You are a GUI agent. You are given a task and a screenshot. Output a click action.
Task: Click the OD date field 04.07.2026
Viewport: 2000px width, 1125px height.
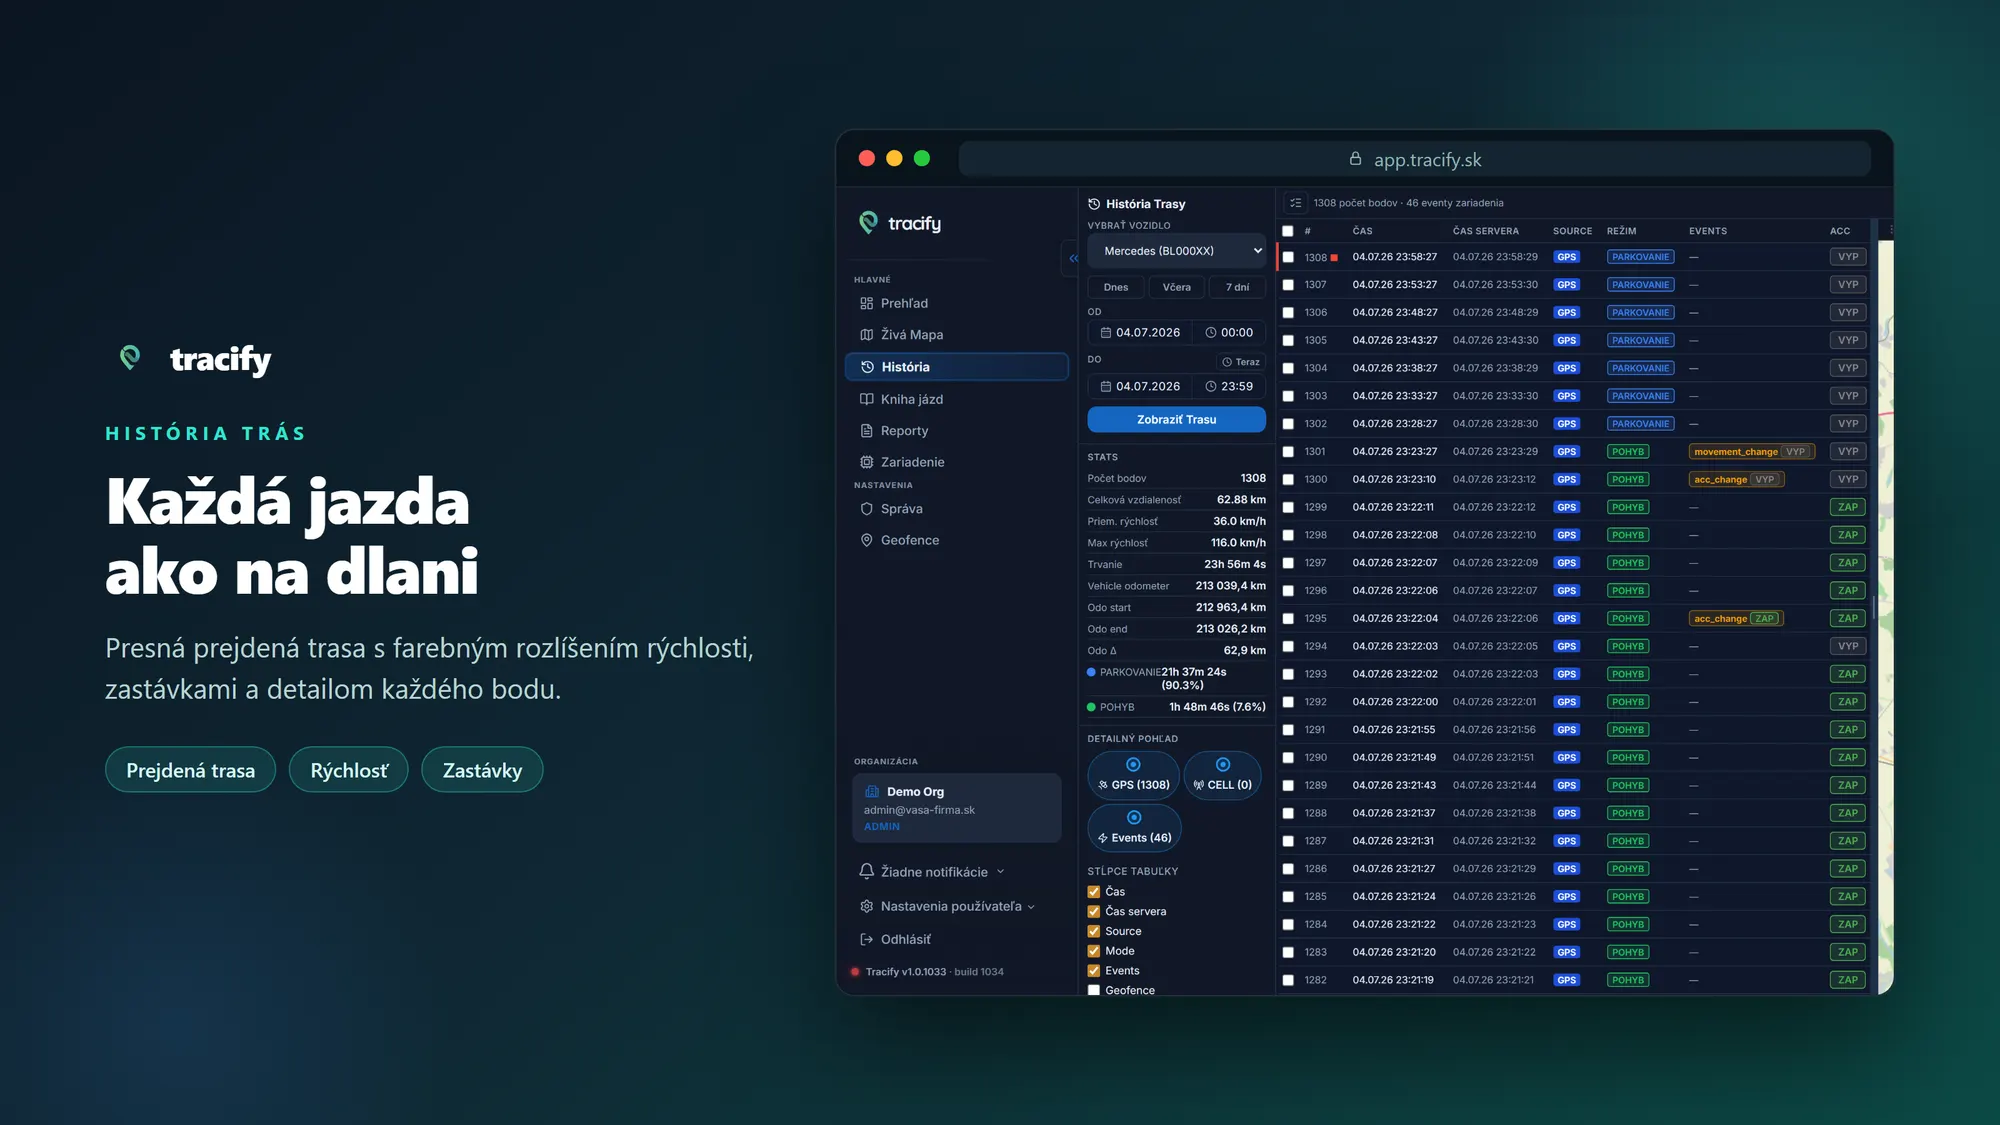pyautogui.click(x=1140, y=333)
